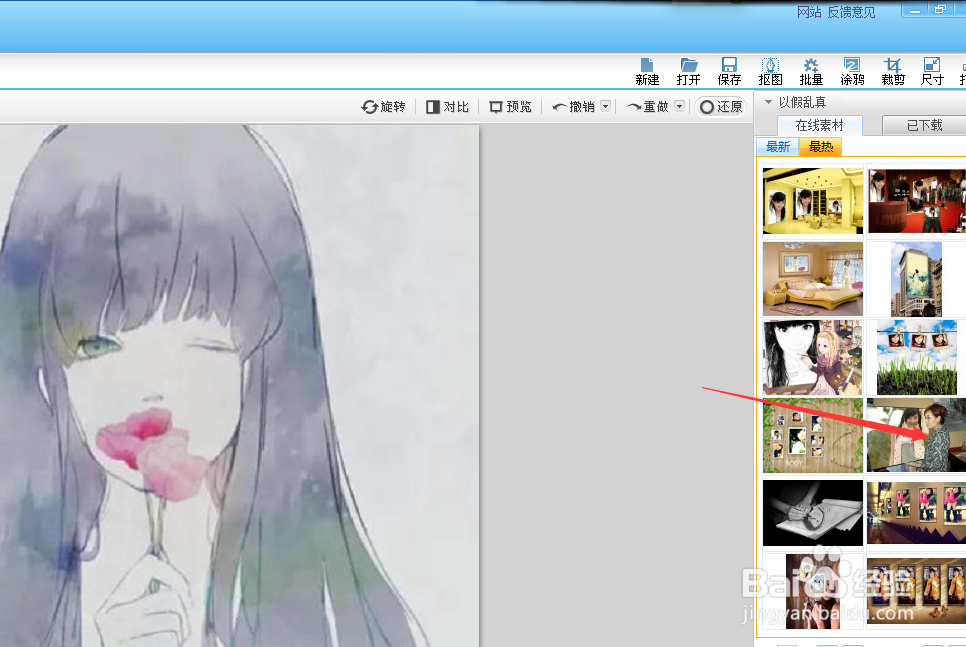This screenshot has width=966, height=647.
Task: Choose the golden framed posters template thumbnail
Action: click(x=916, y=592)
